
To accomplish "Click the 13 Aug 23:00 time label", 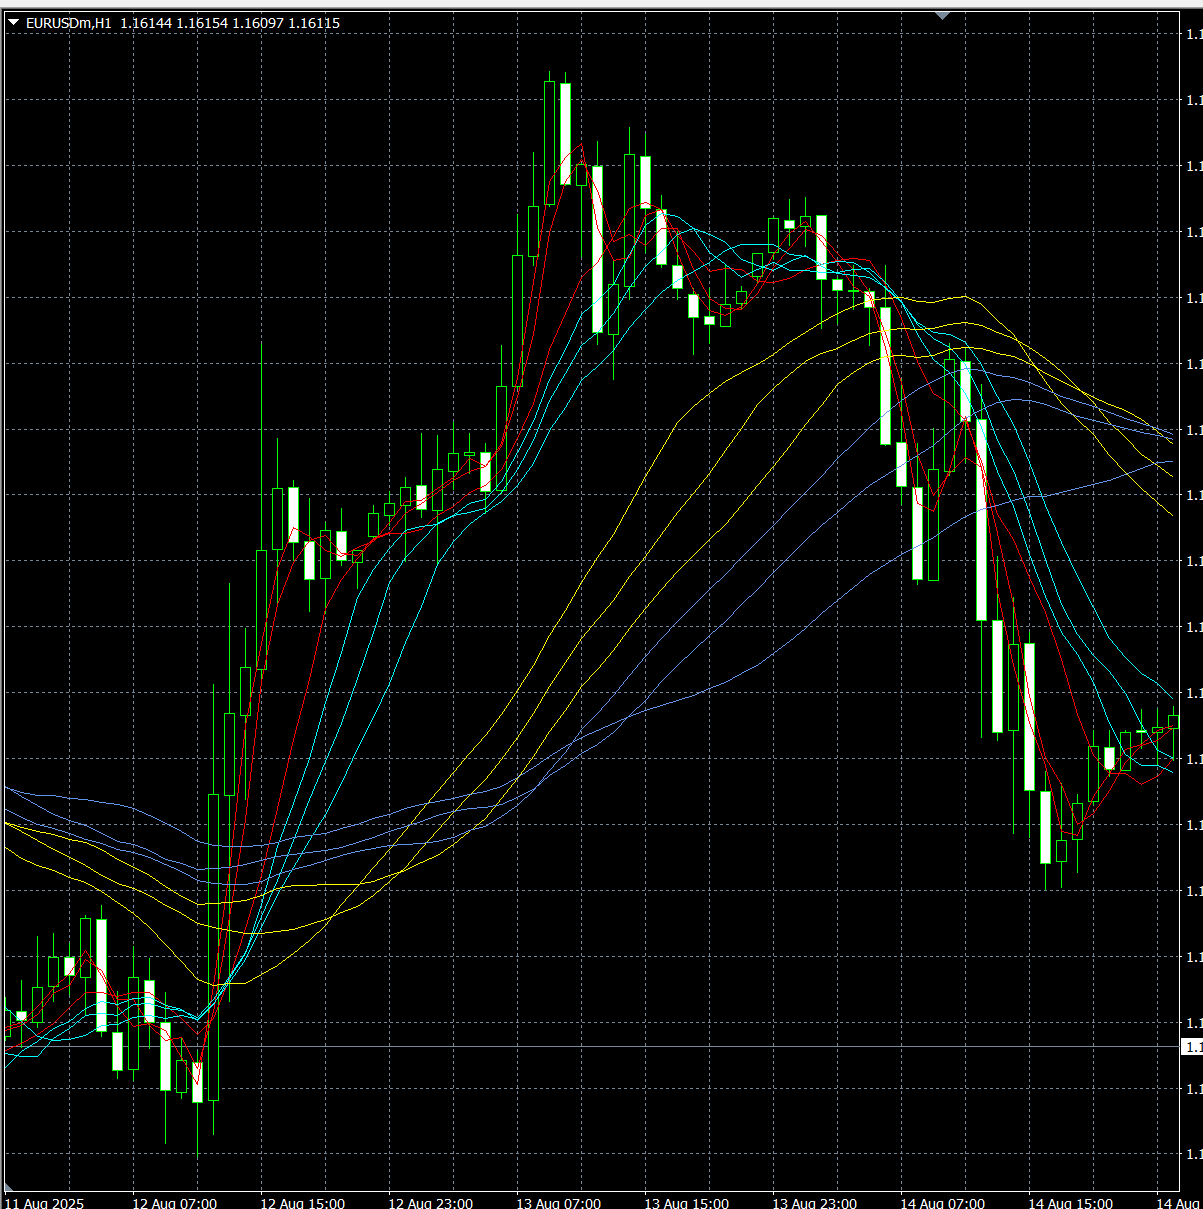I will click(815, 1202).
